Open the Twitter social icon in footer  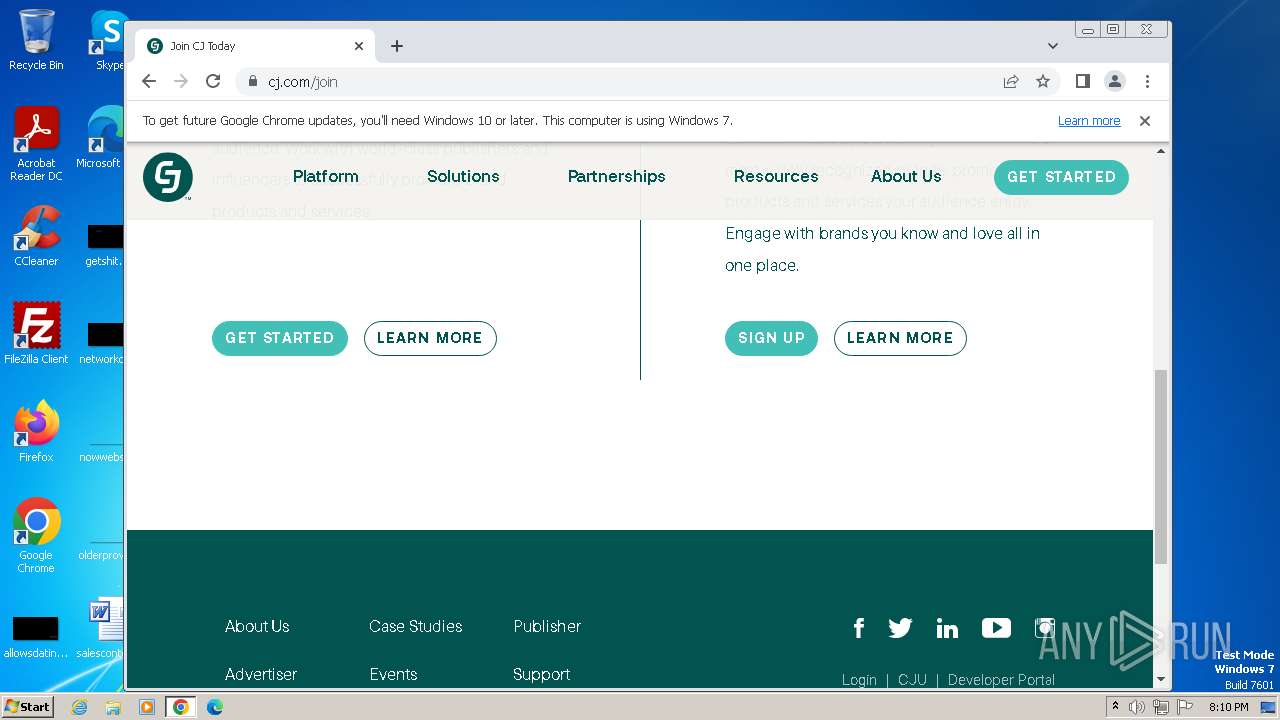(900, 628)
